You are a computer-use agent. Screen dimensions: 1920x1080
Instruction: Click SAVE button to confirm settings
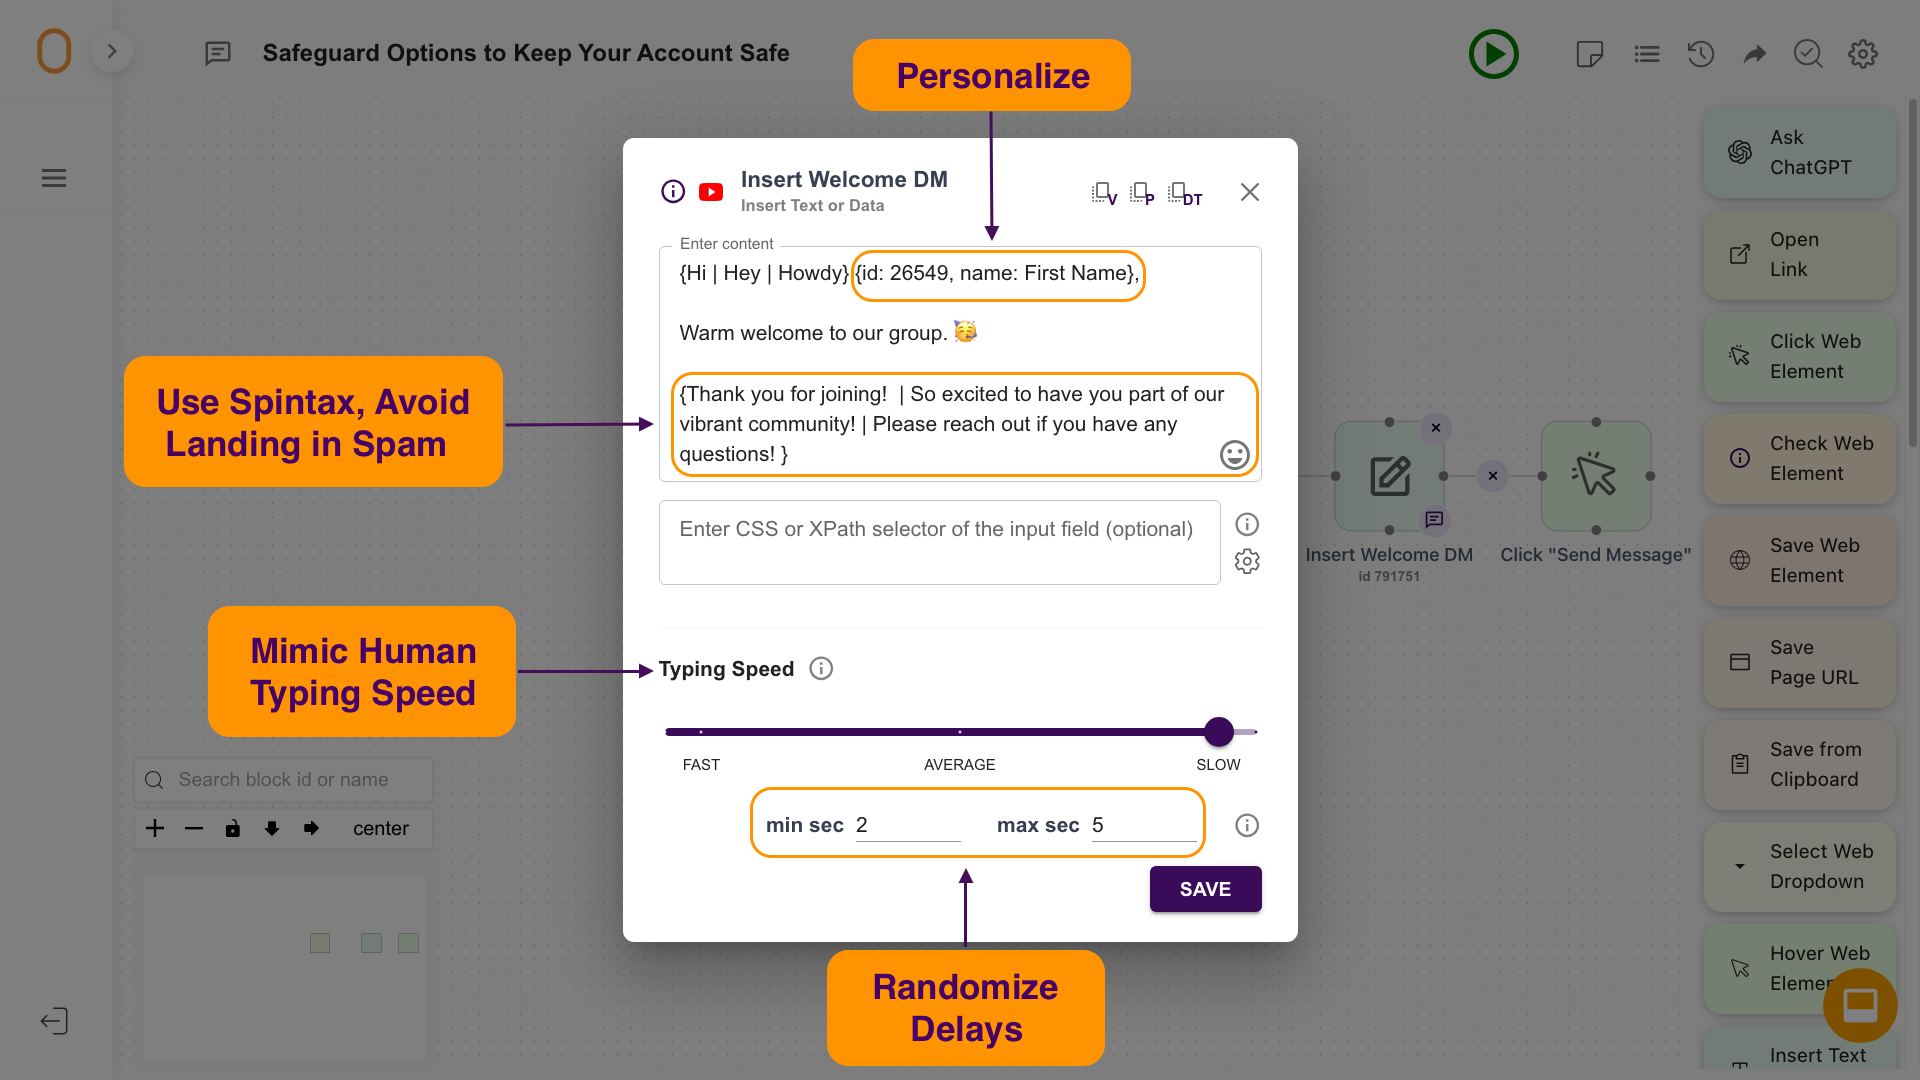click(1204, 889)
